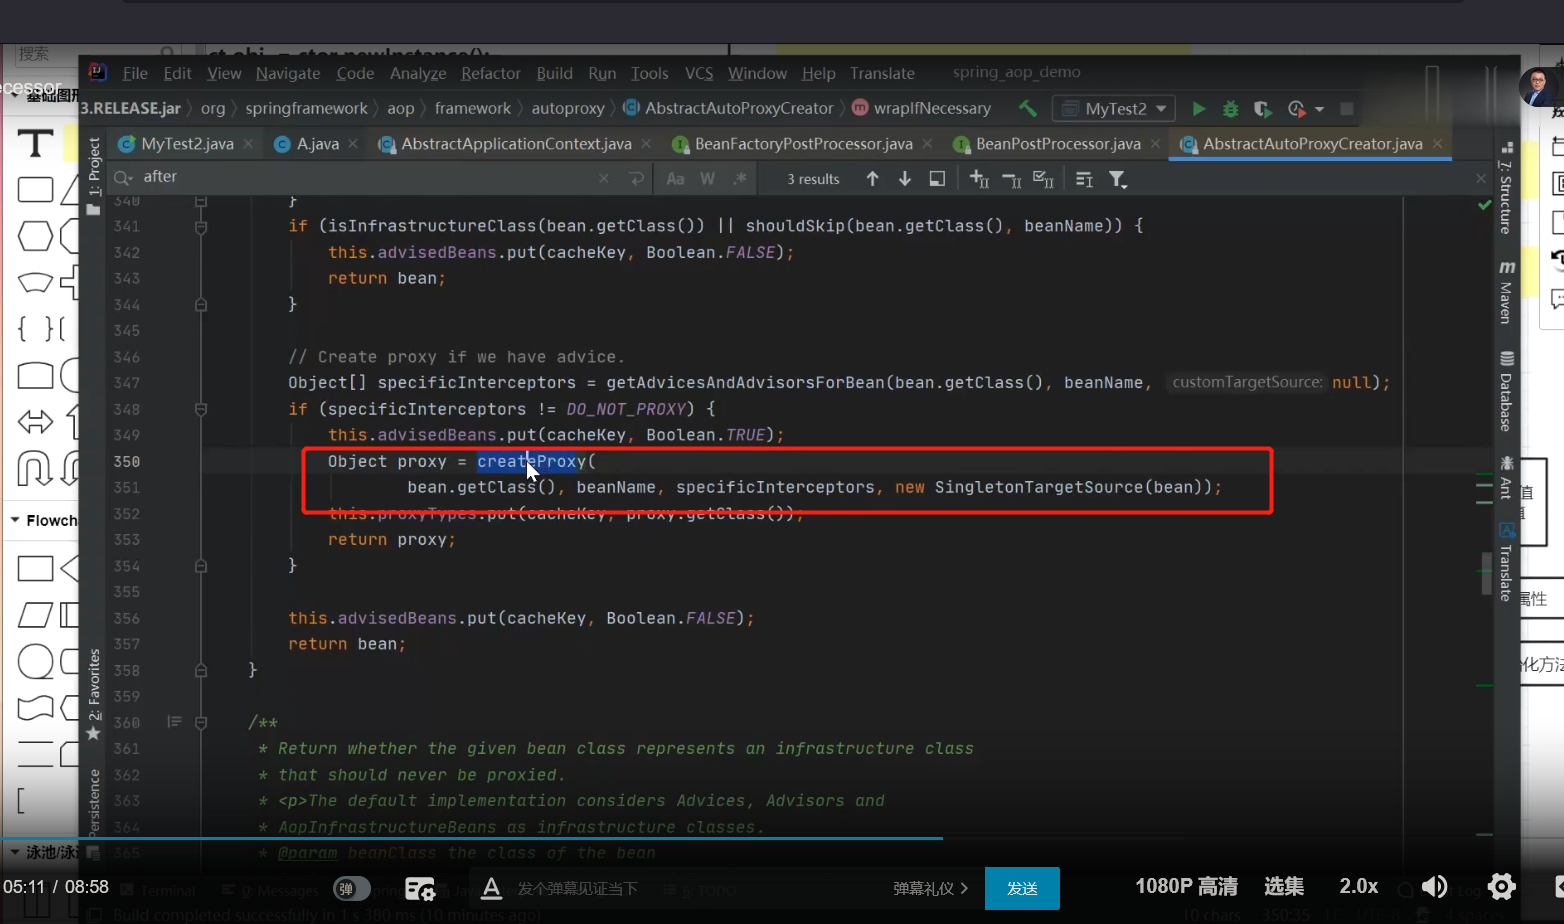The width and height of the screenshot is (1564, 924).
Task: Open the 选集 episode list
Action: point(1284,887)
